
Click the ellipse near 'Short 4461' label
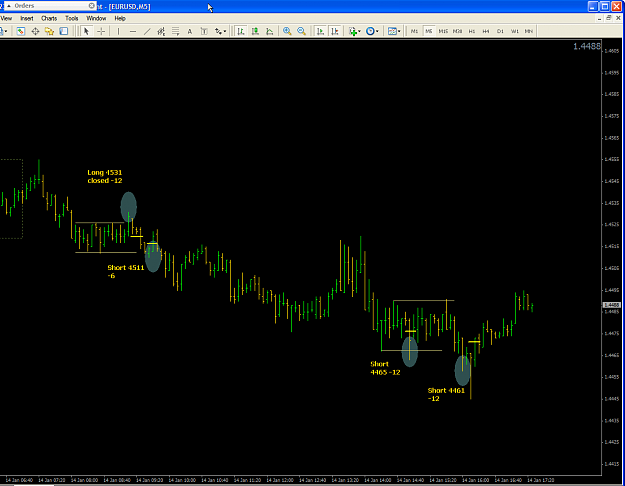click(463, 371)
